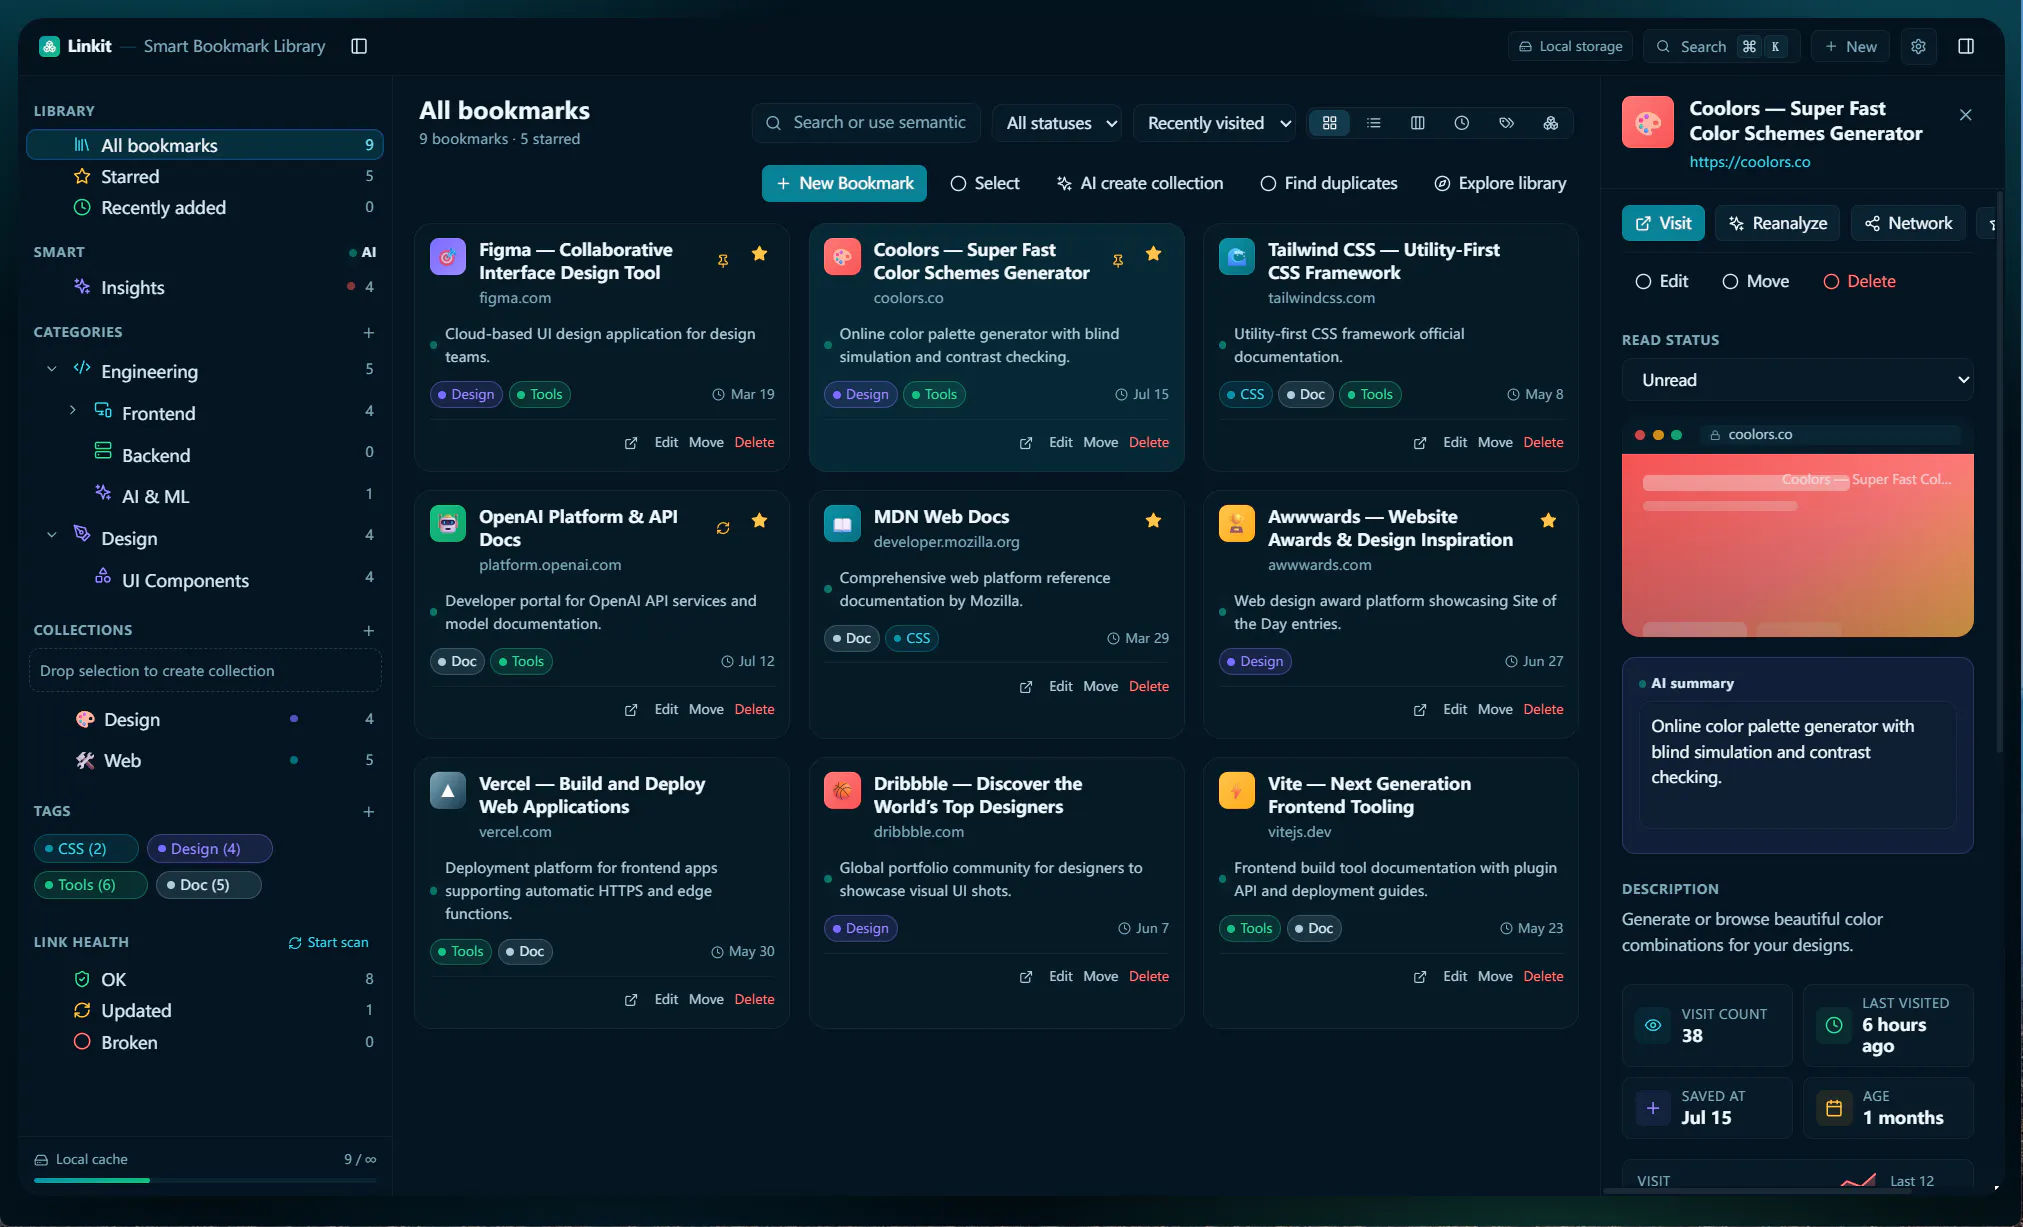Image resolution: width=2023 pixels, height=1227 pixels.
Task: Filter by Design (4) tag chip
Action: (x=209, y=848)
